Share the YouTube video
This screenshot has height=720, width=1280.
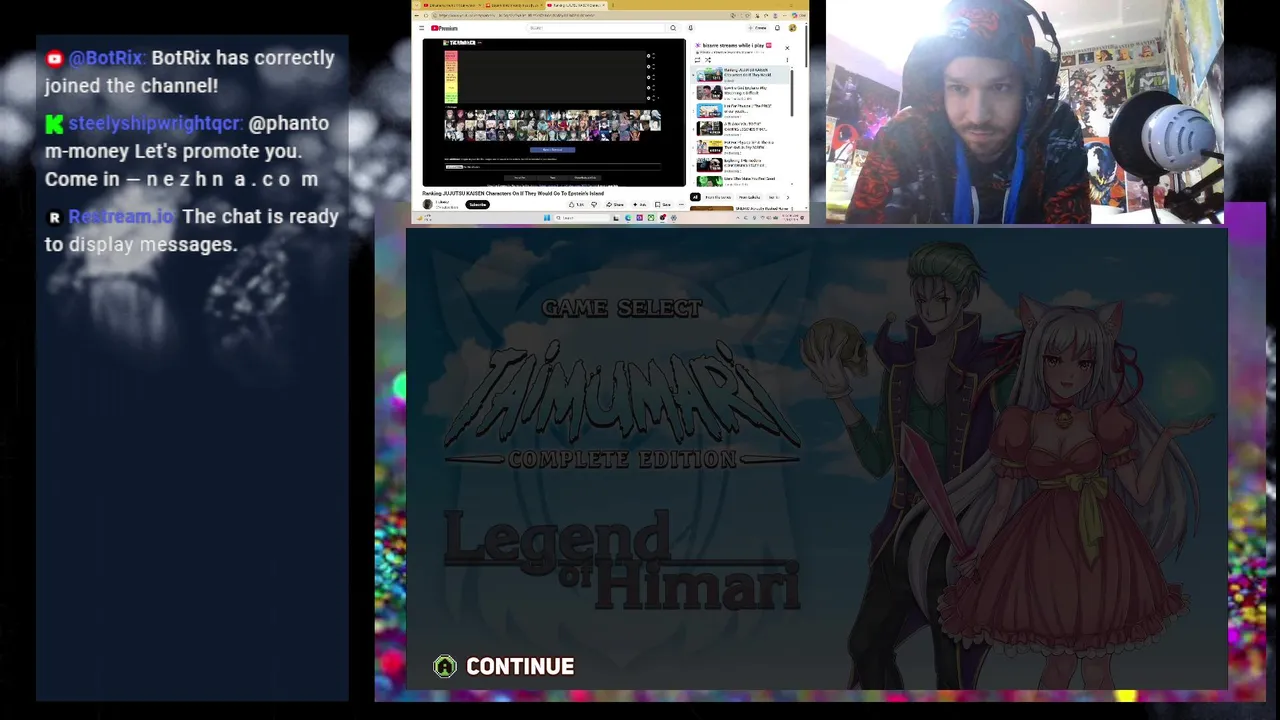(x=615, y=204)
